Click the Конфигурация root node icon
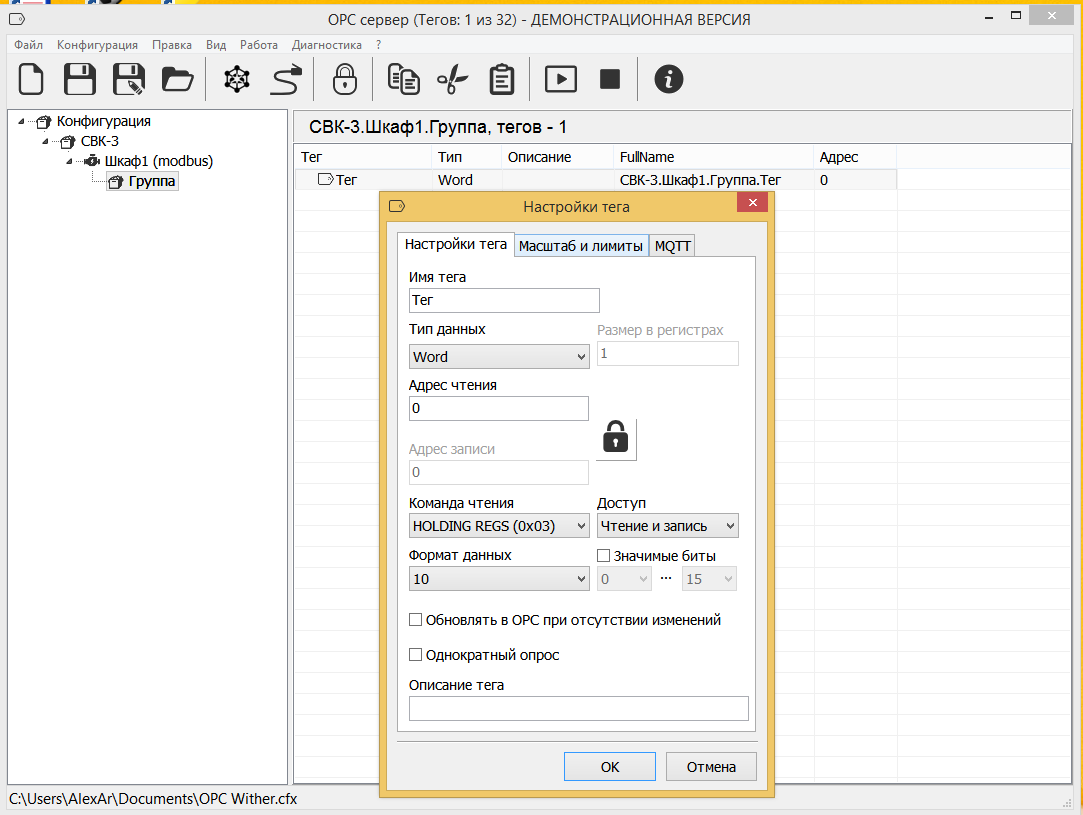1083x815 pixels. pyautogui.click(x=44, y=122)
